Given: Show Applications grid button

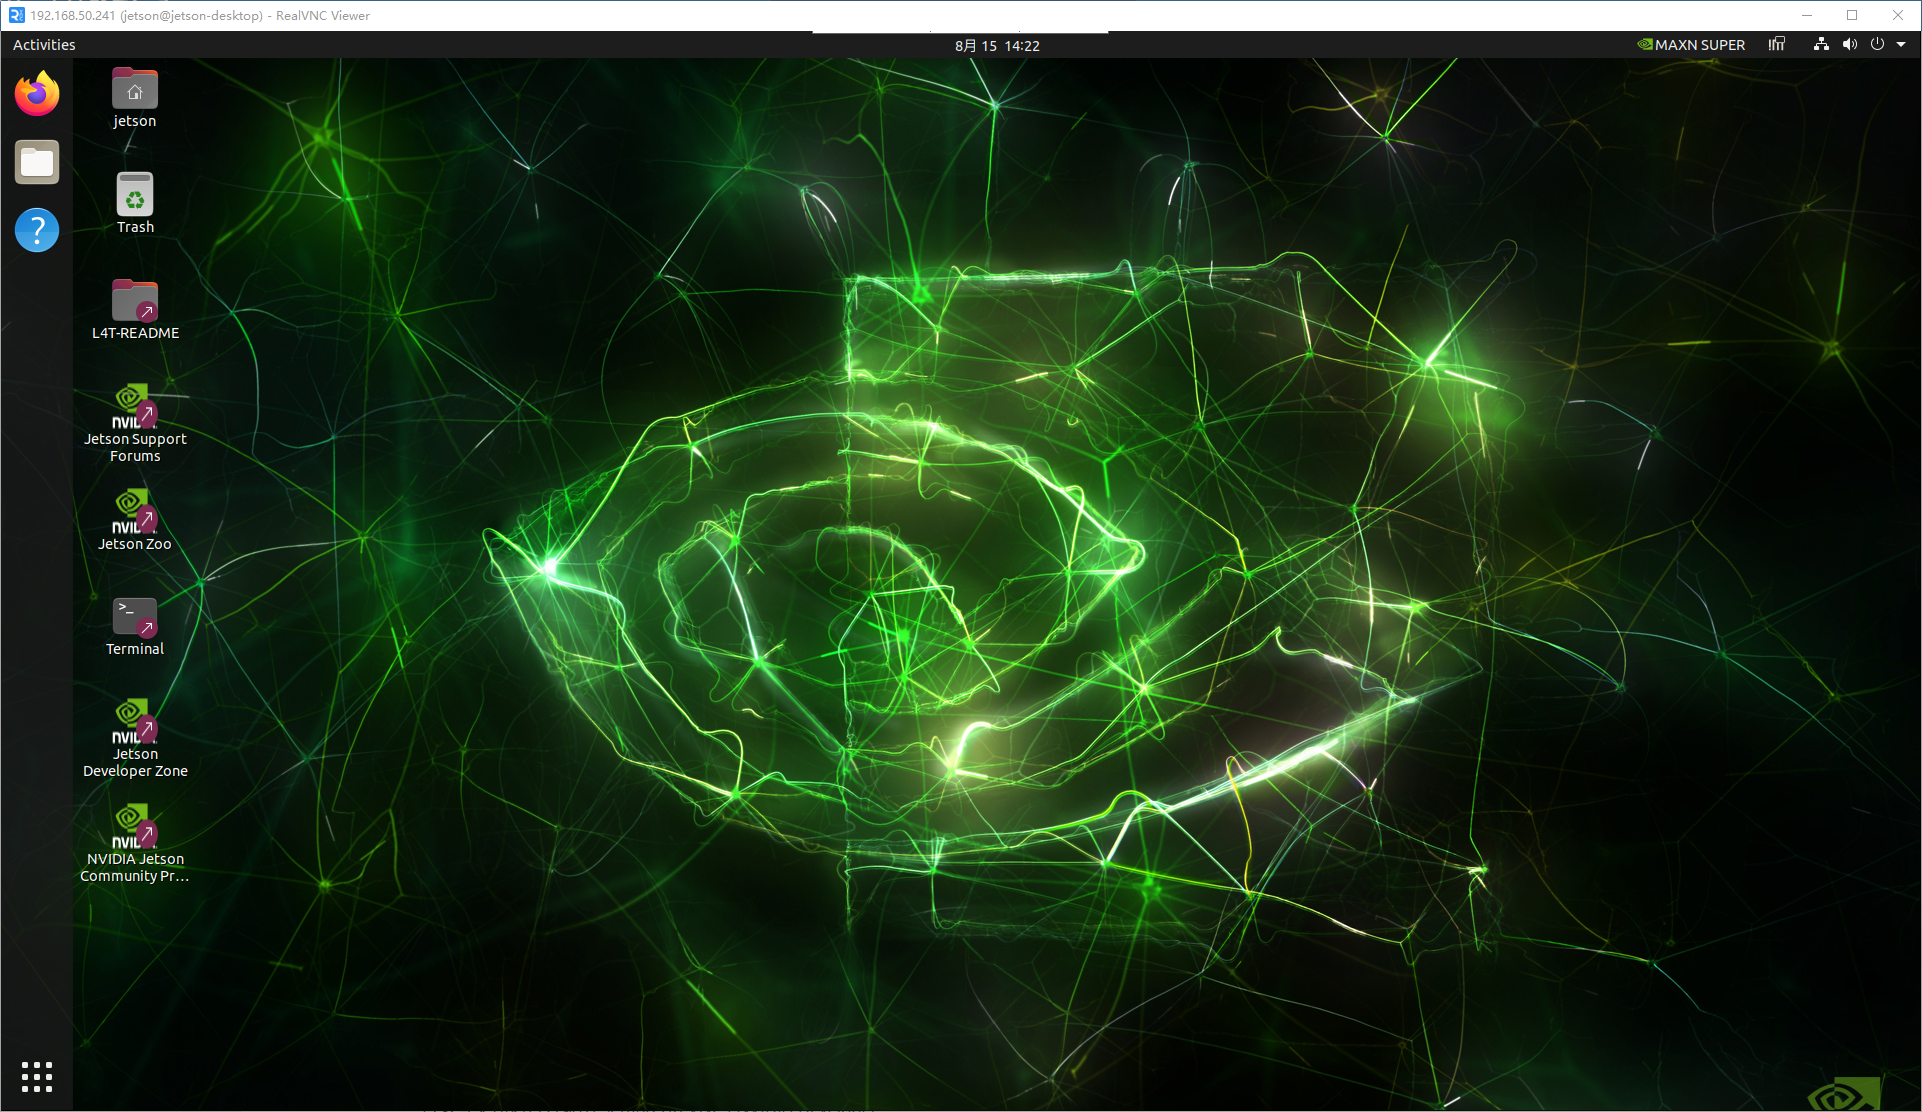Looking at the screenshot, I should pyautogui.click(x=37, y=1077).
